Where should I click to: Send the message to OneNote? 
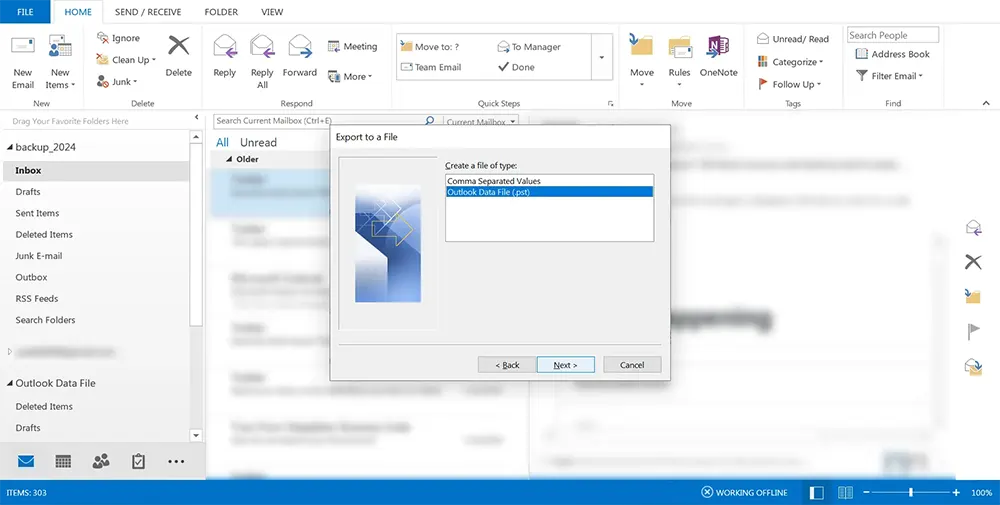718,56
